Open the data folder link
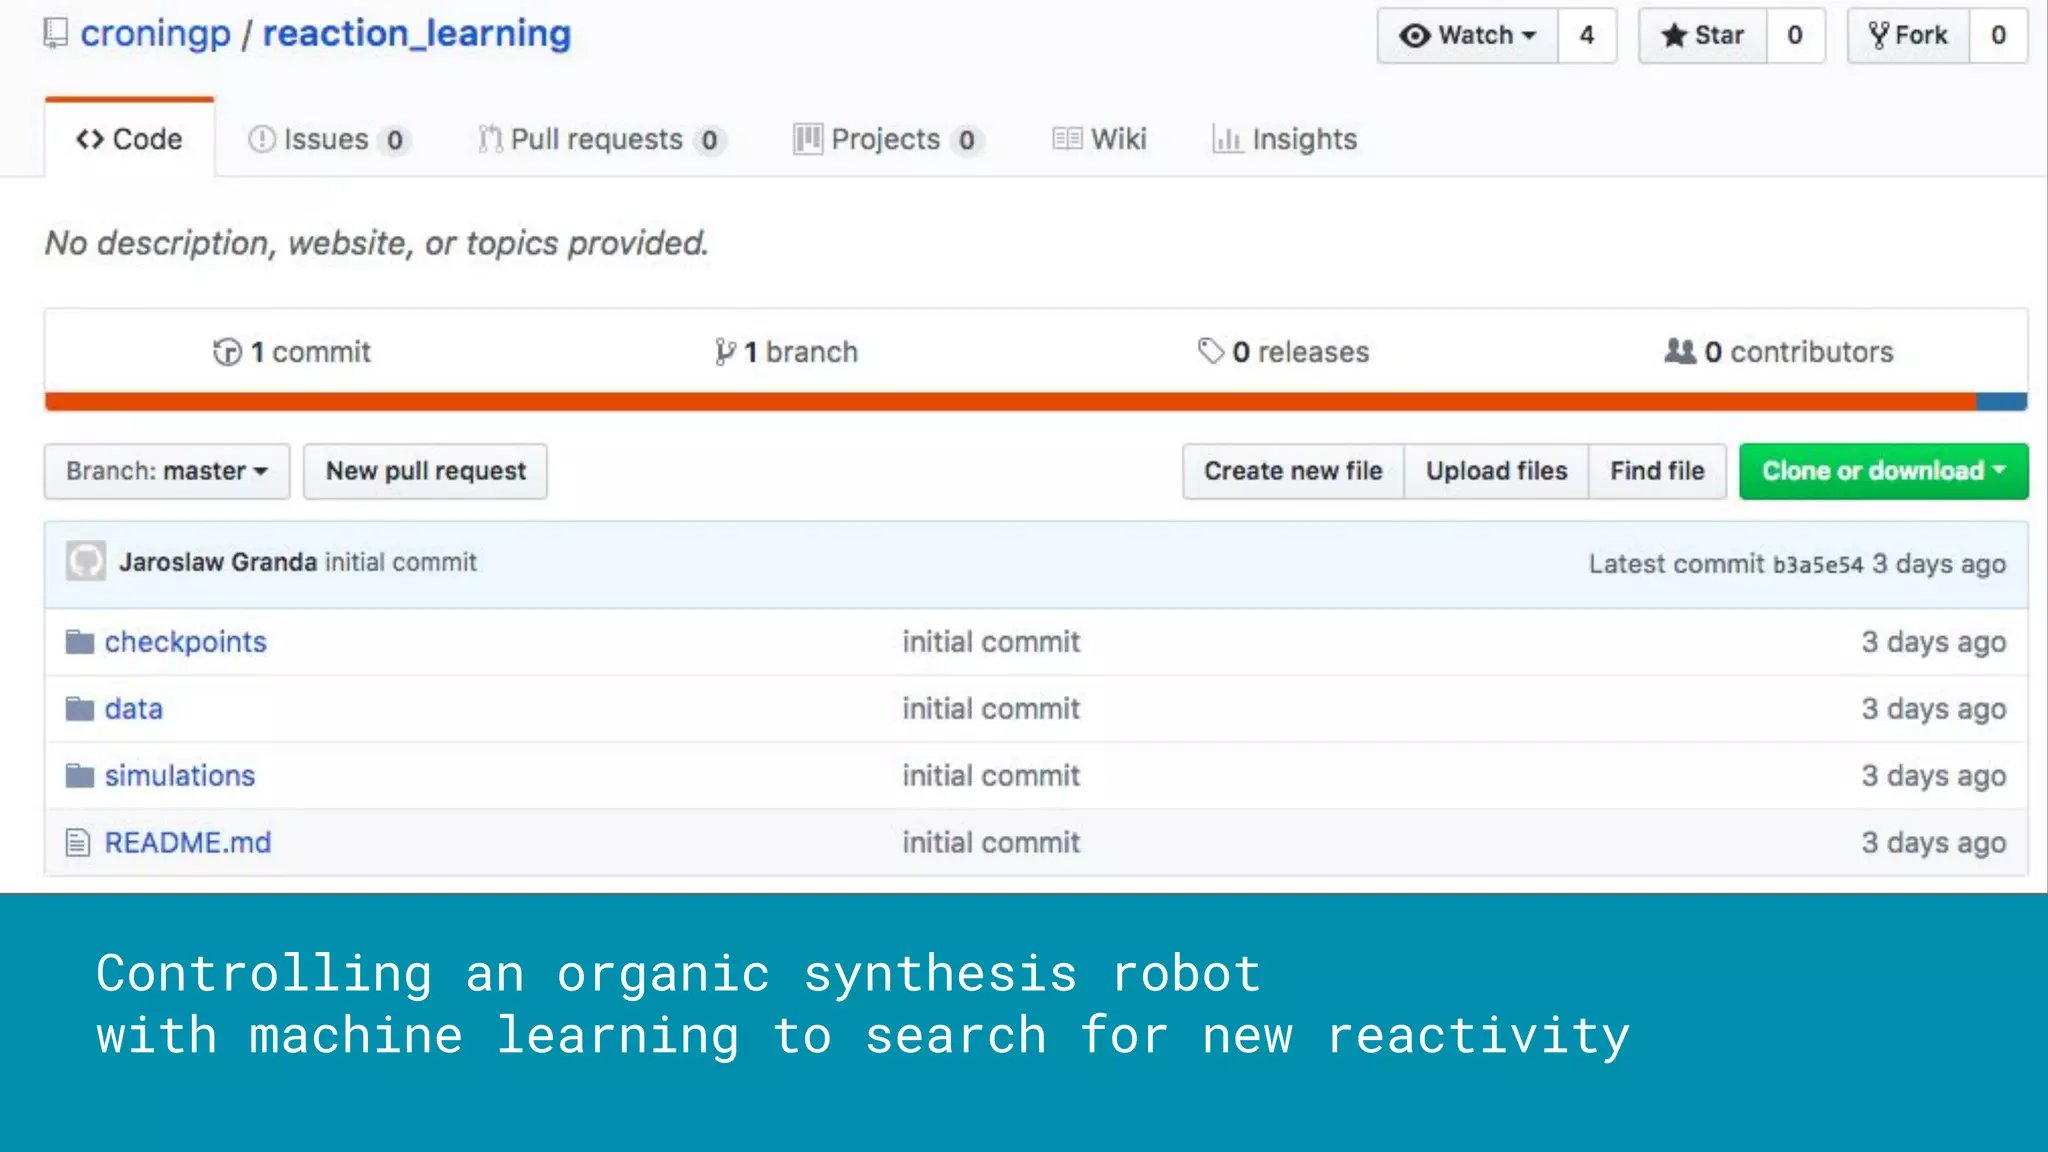Screen dimensions: 2048x1152 pos(134,709)
